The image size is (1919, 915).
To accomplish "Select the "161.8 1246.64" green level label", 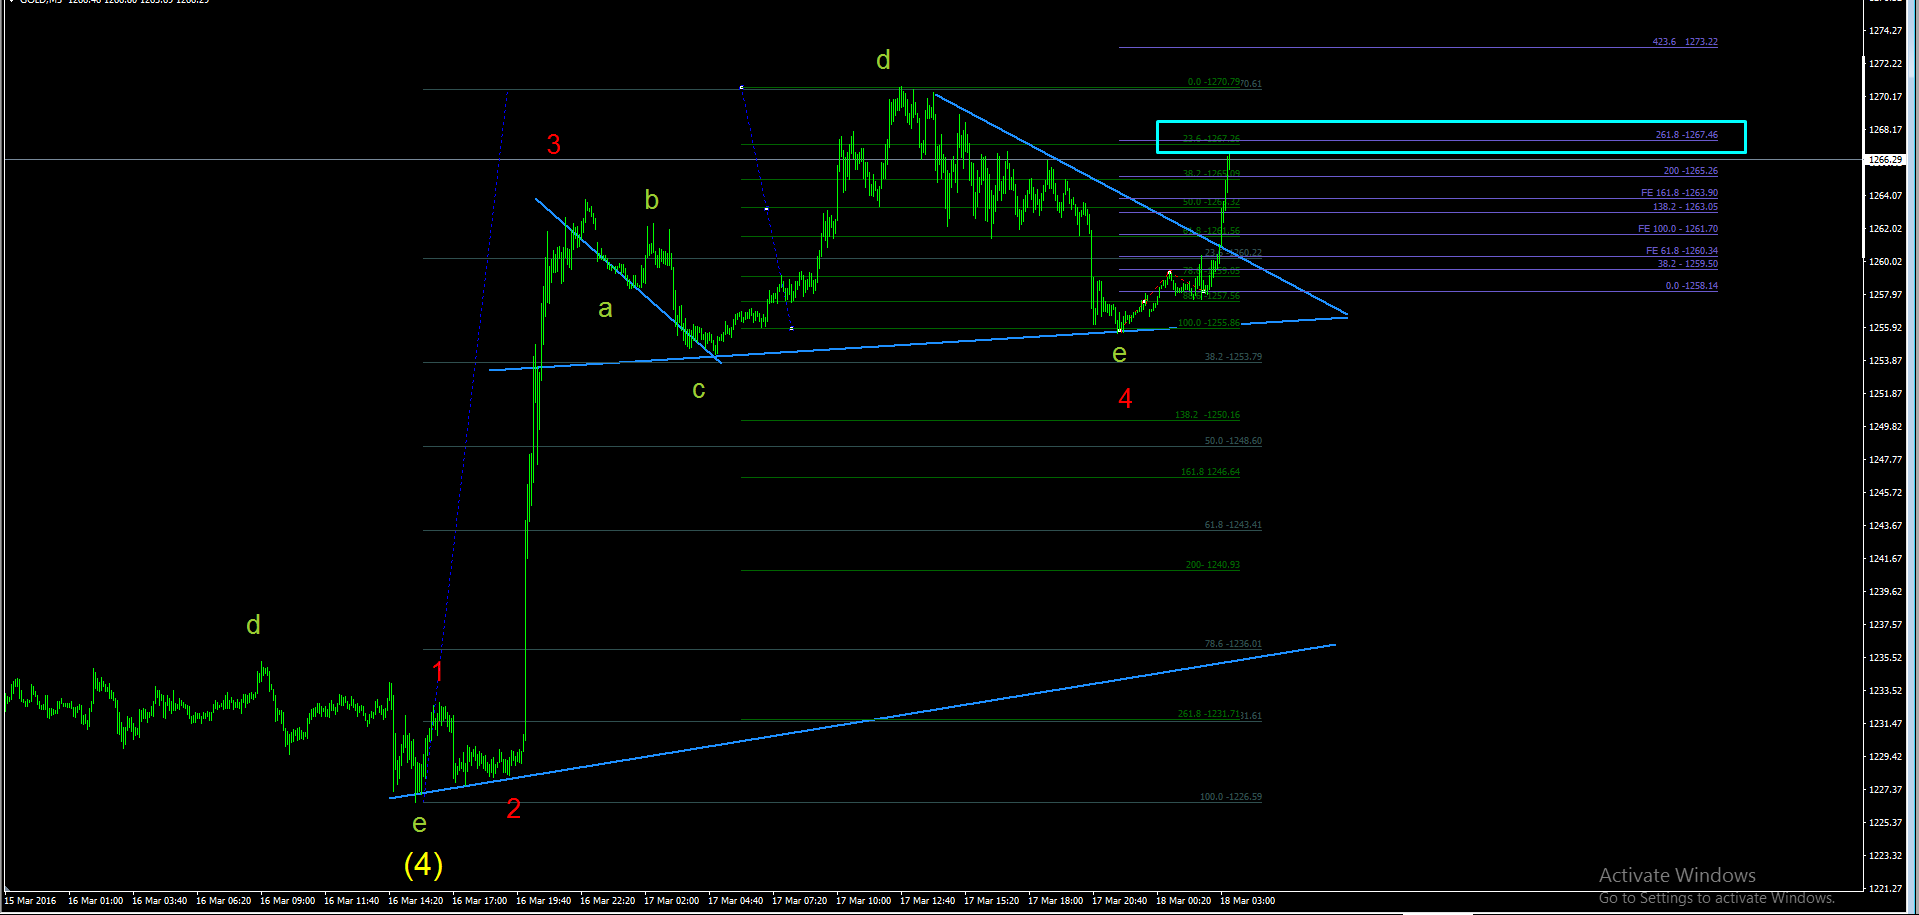I will [1210, 472].
